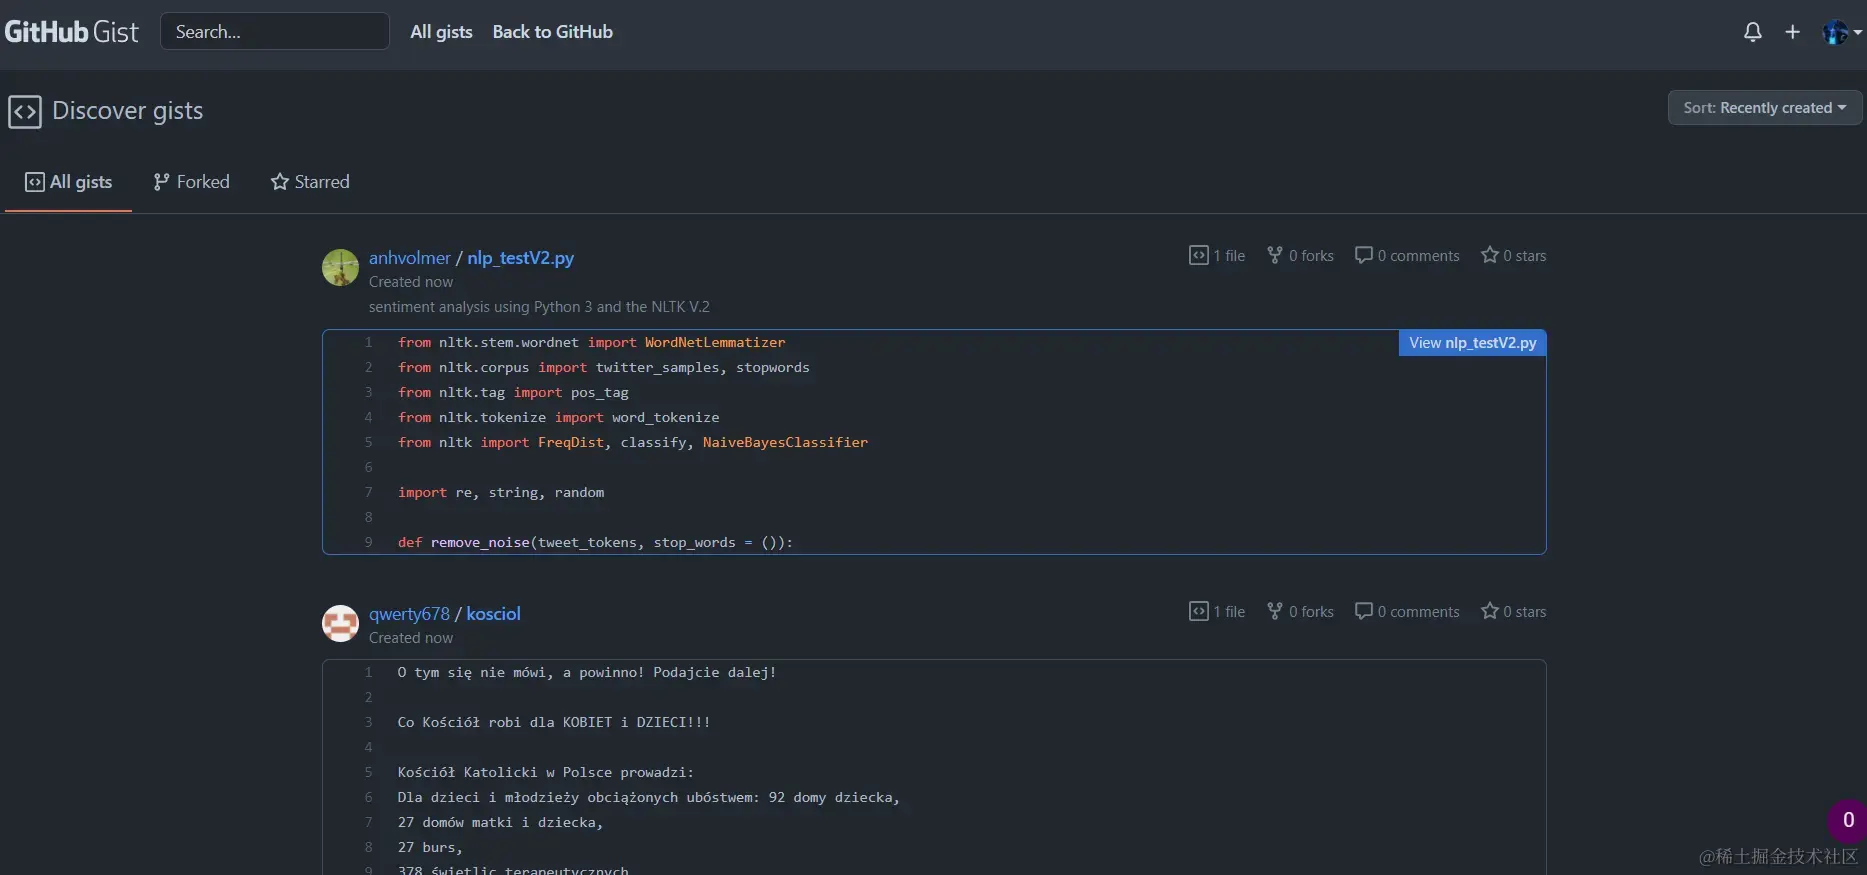Focus the Search gists field
The image size is (1867, 875).
[x=275, y=31]
